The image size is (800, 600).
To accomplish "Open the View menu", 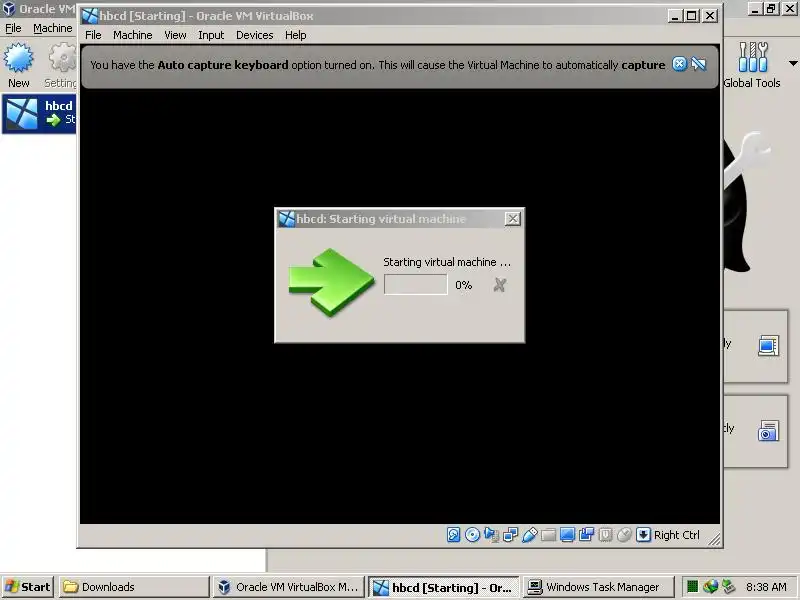I will 175,35.
